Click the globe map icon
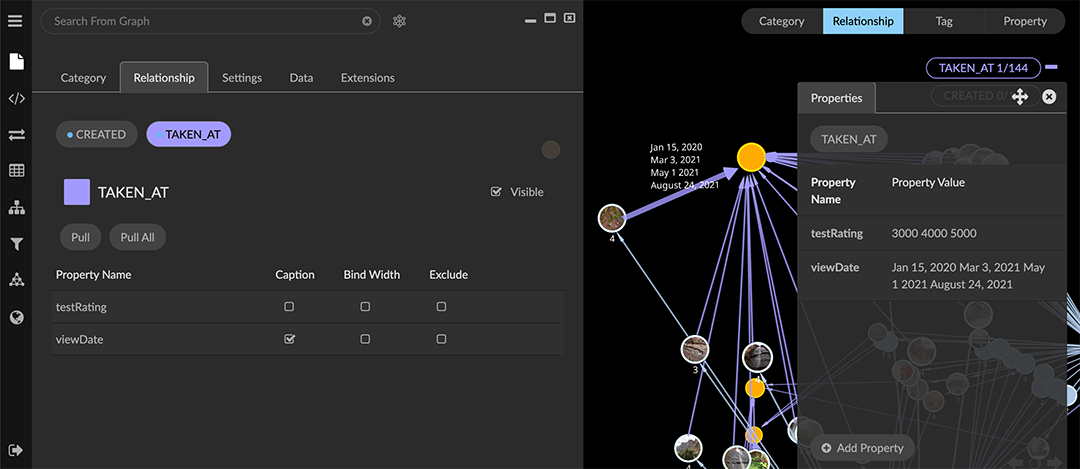 [x=16, y=317]
